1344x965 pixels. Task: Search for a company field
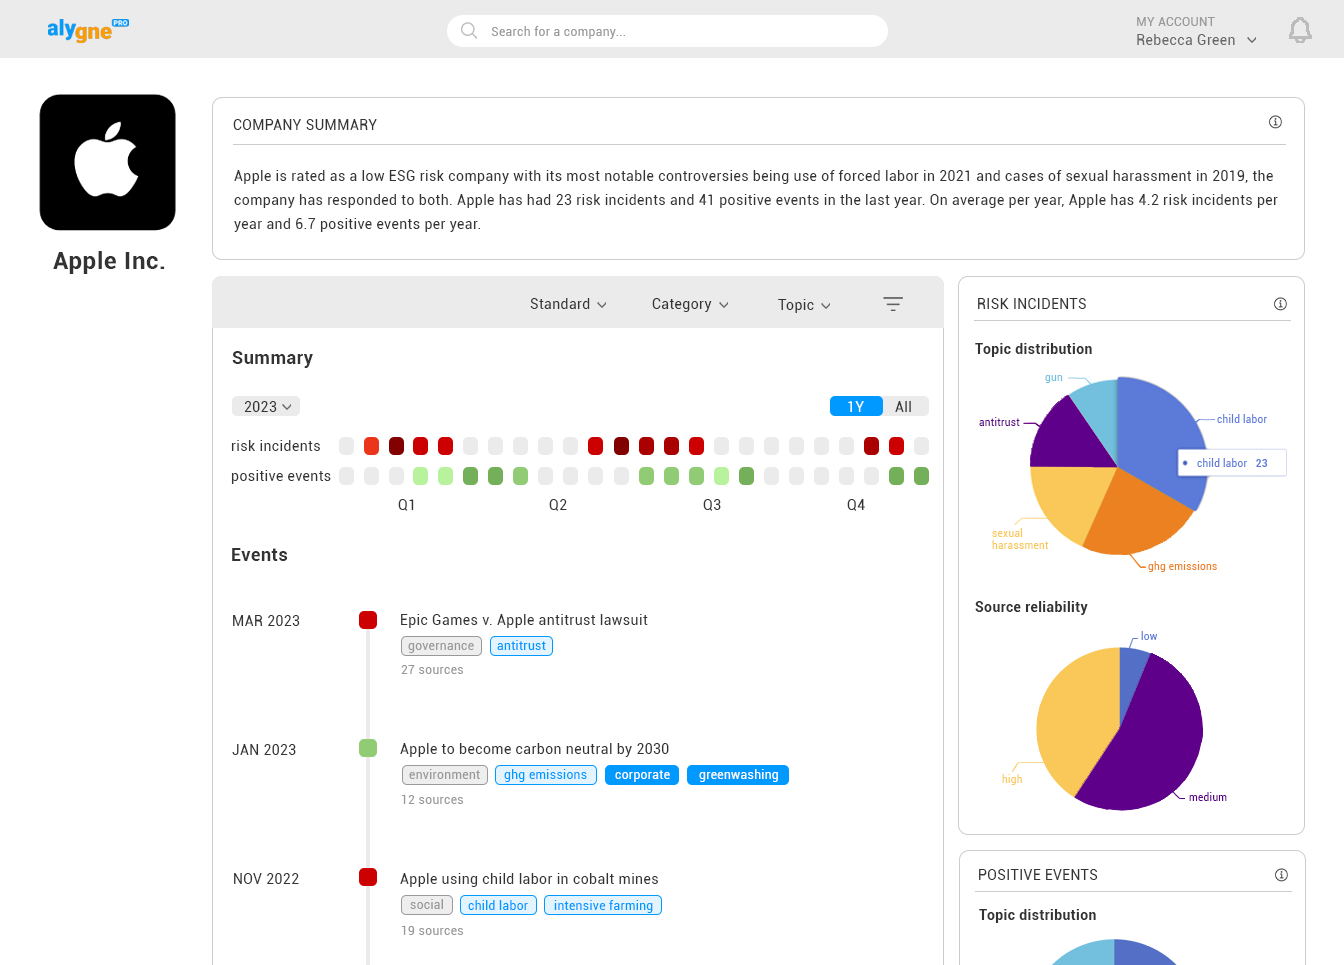point(667,31)
